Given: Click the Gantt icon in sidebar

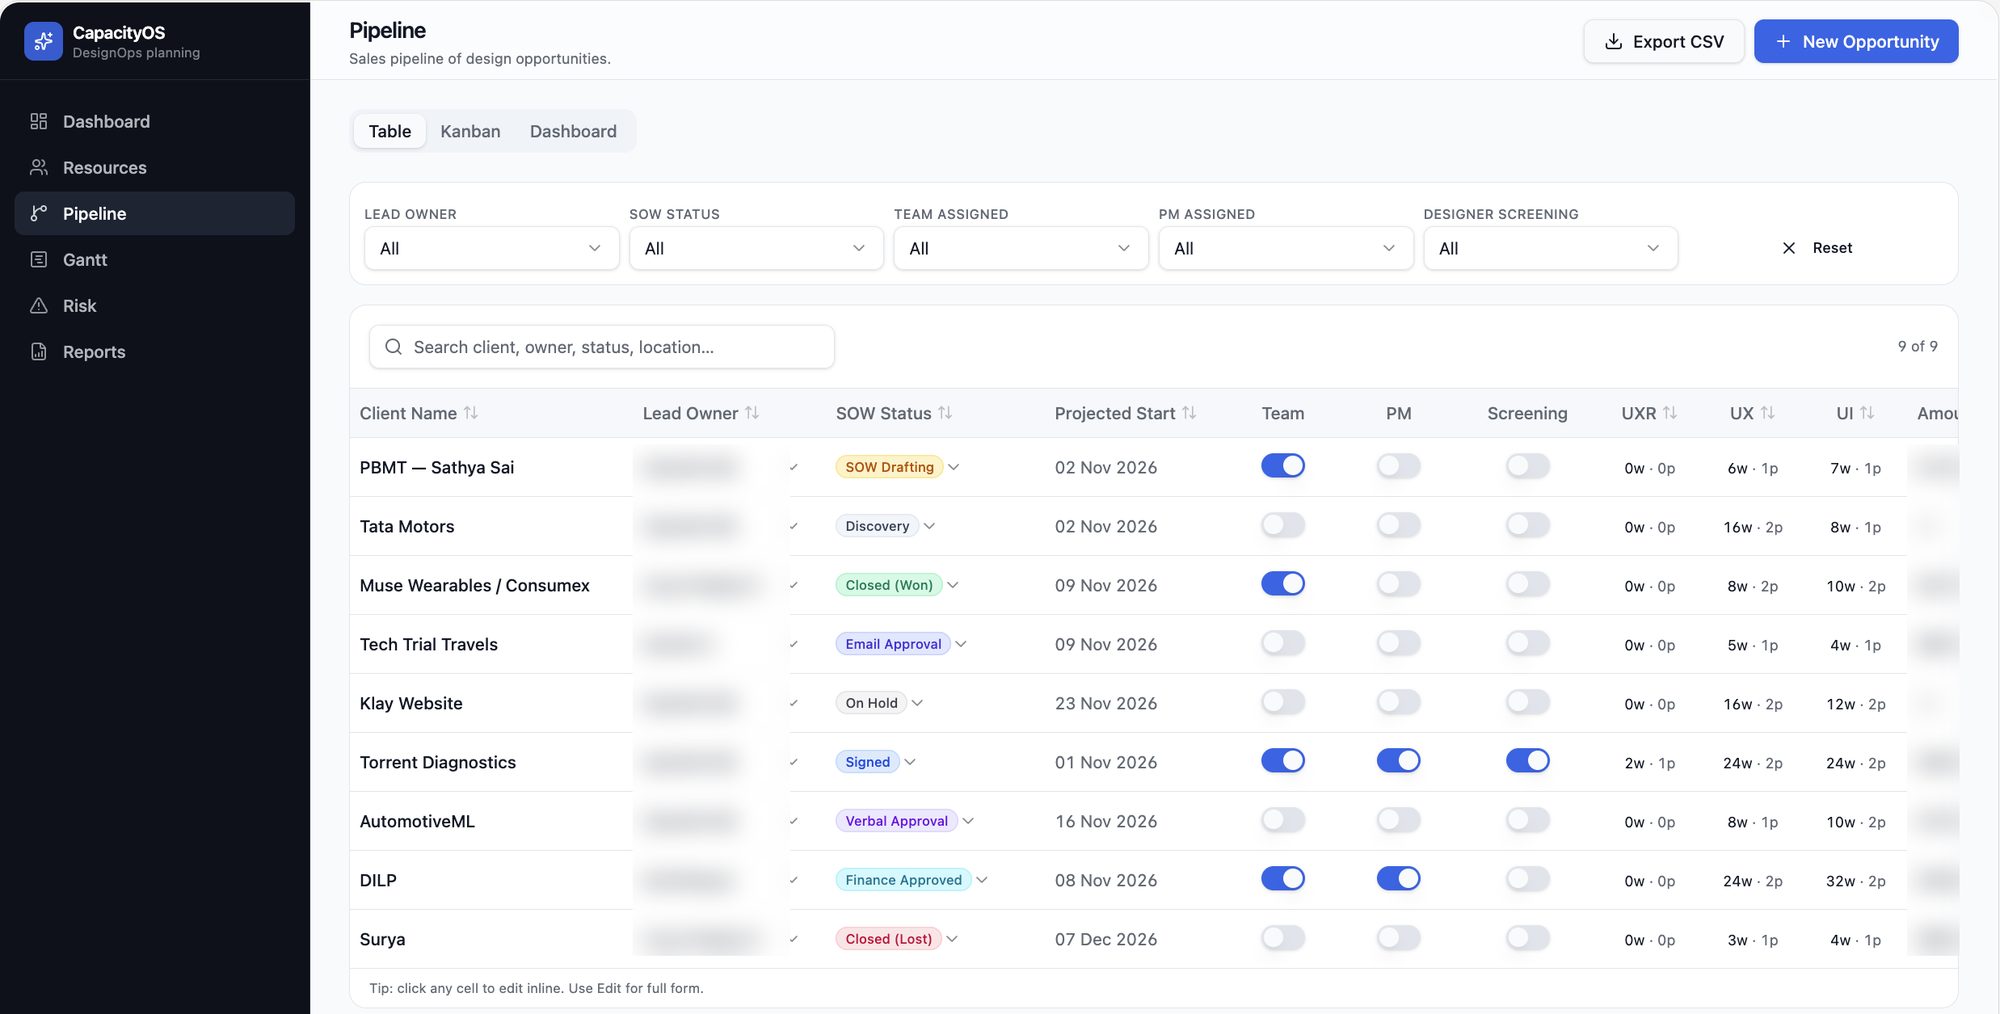Looking at the screenshot, I should coord(39,259).
